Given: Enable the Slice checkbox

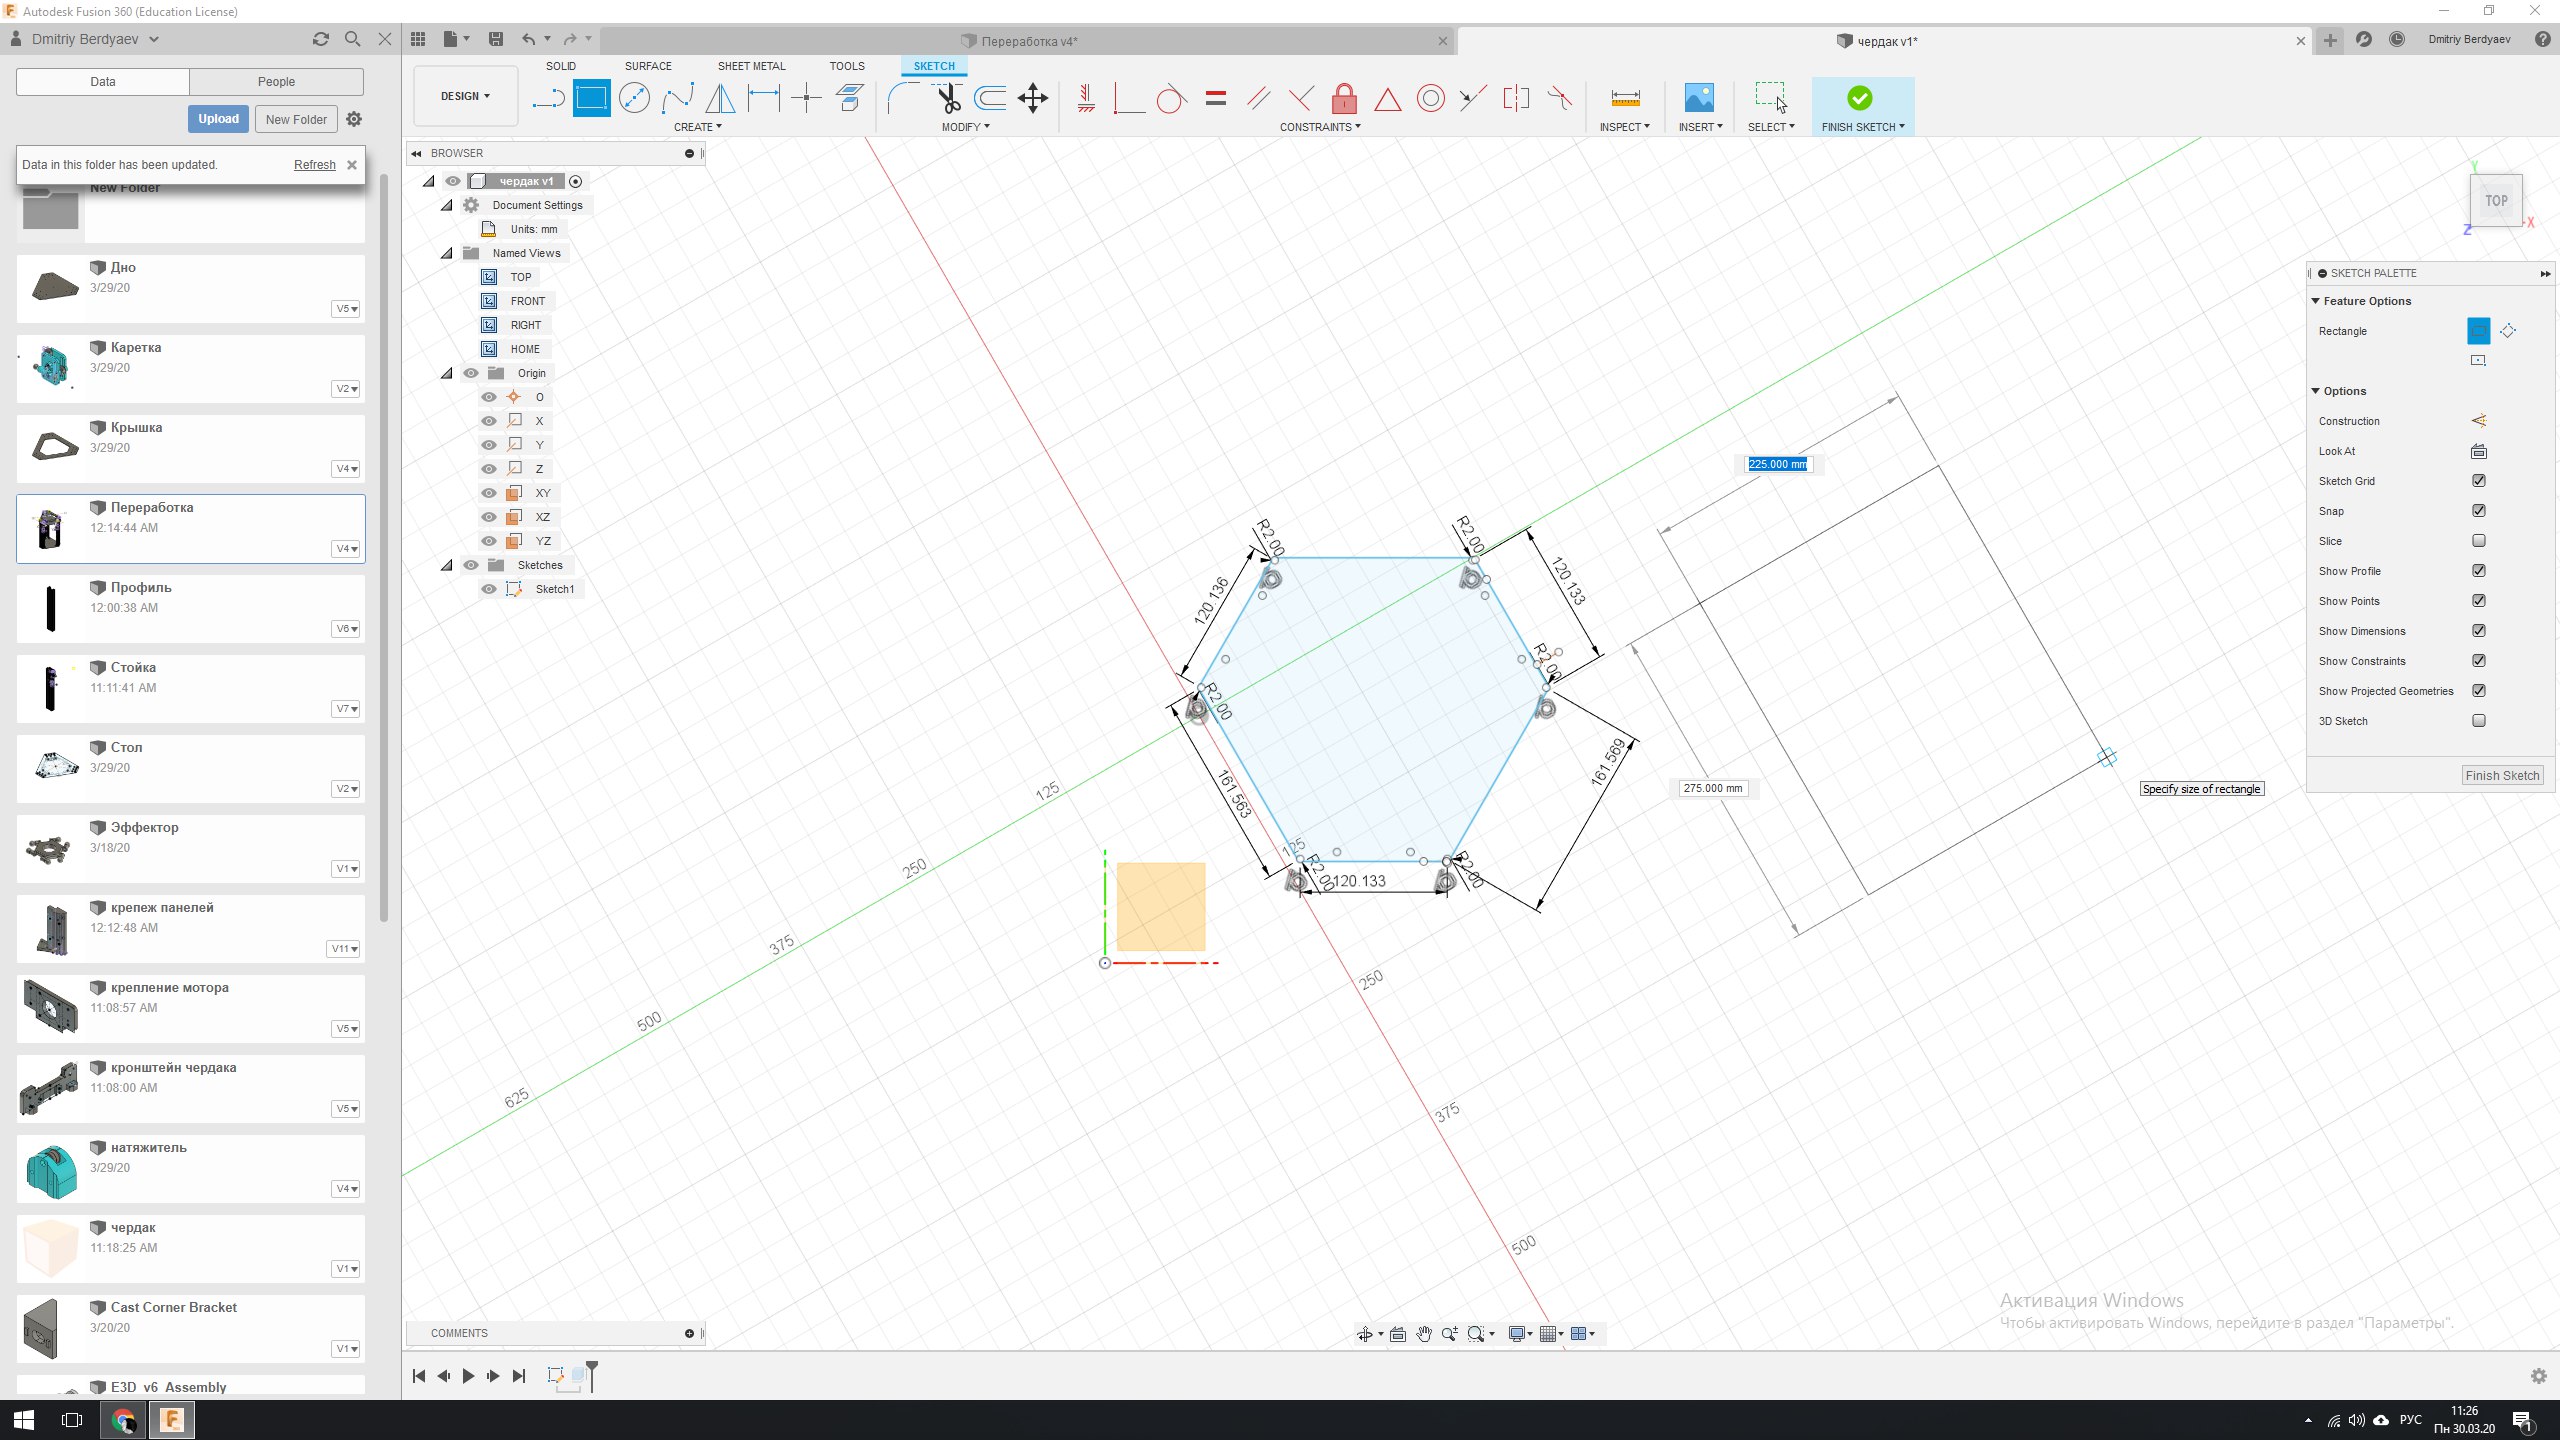Looking at the screenshot, I should pyautogui.click(x=2479, y=541).
